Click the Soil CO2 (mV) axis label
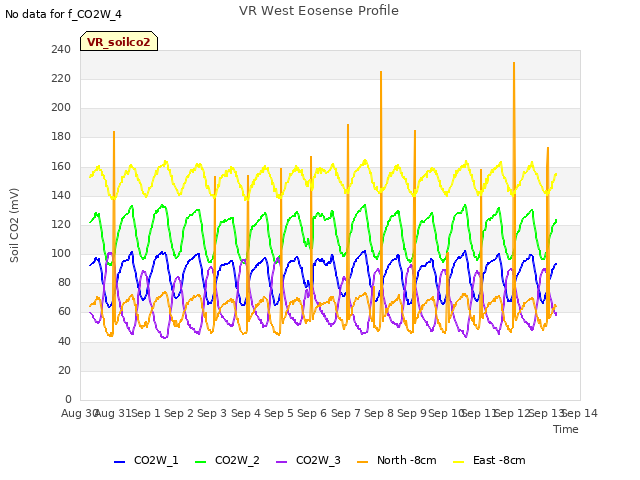Screen dimensions: 640x480 click(x=14, y=225)
